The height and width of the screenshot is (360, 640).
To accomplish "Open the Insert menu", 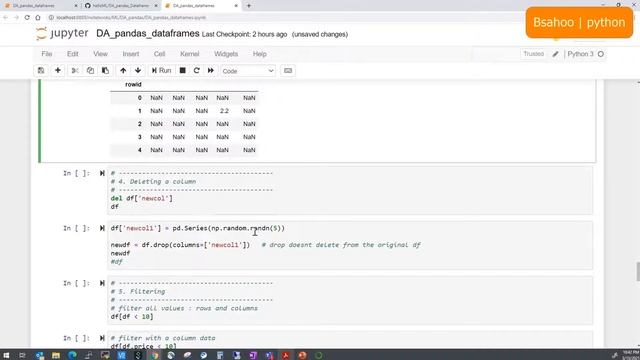I will pyautogui.click(x=131, y=54).
